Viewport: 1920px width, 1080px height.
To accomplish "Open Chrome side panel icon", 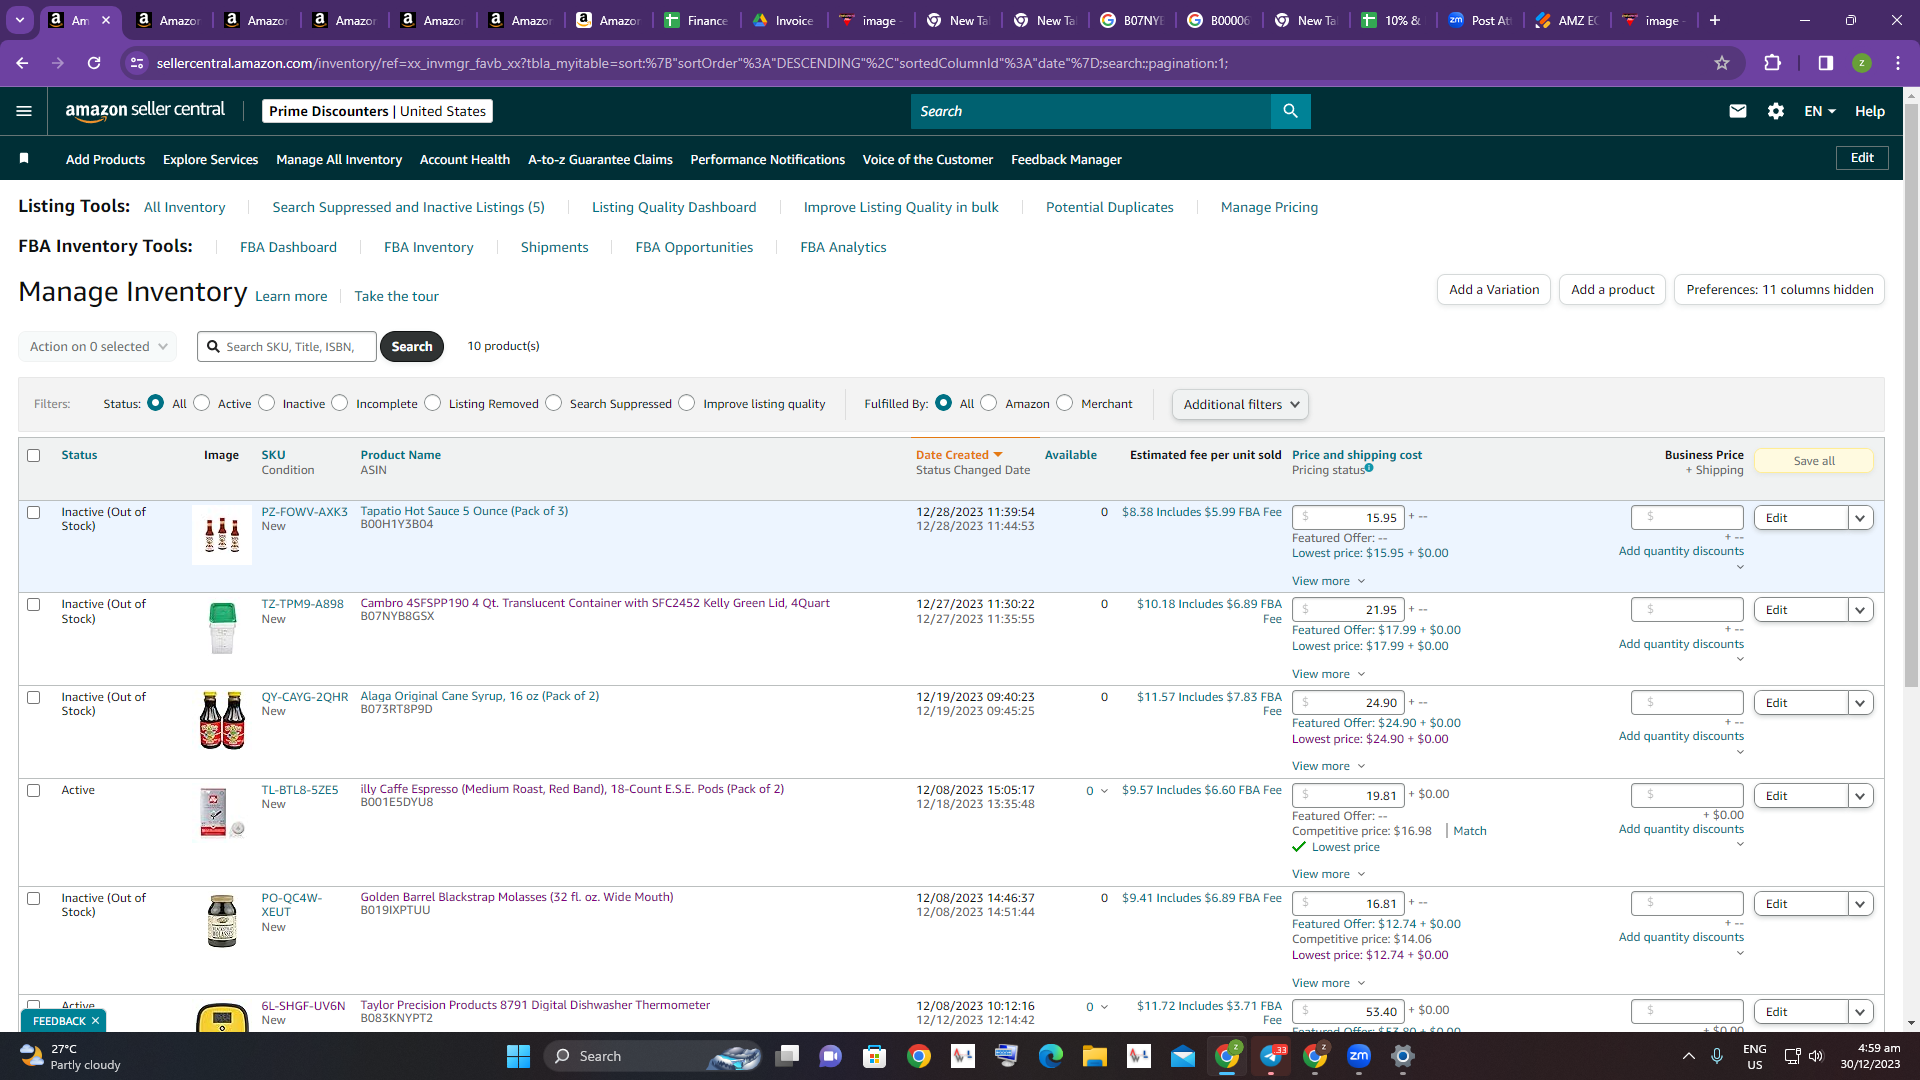I will click(x=1826, y=63).
